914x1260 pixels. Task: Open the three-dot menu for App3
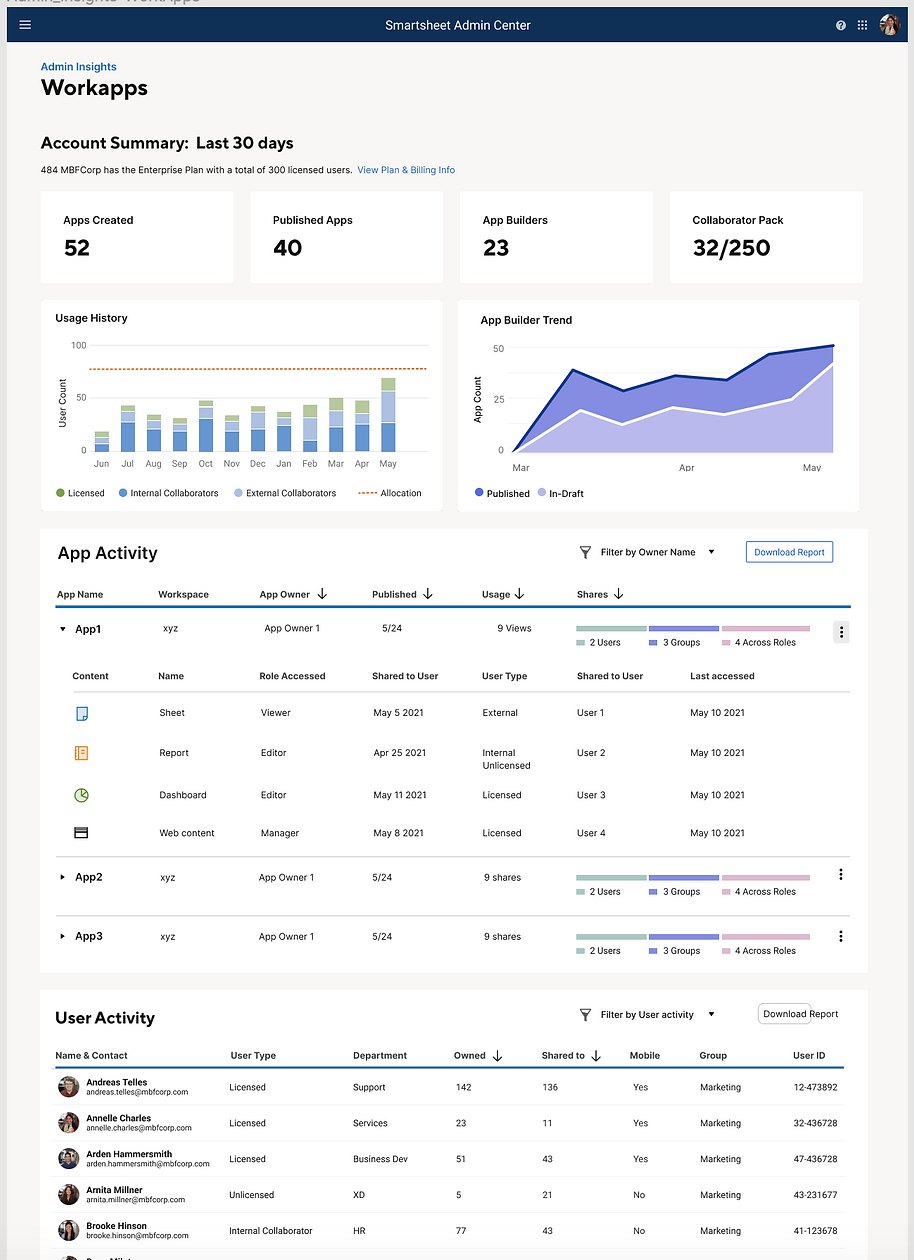coord(841,936)
